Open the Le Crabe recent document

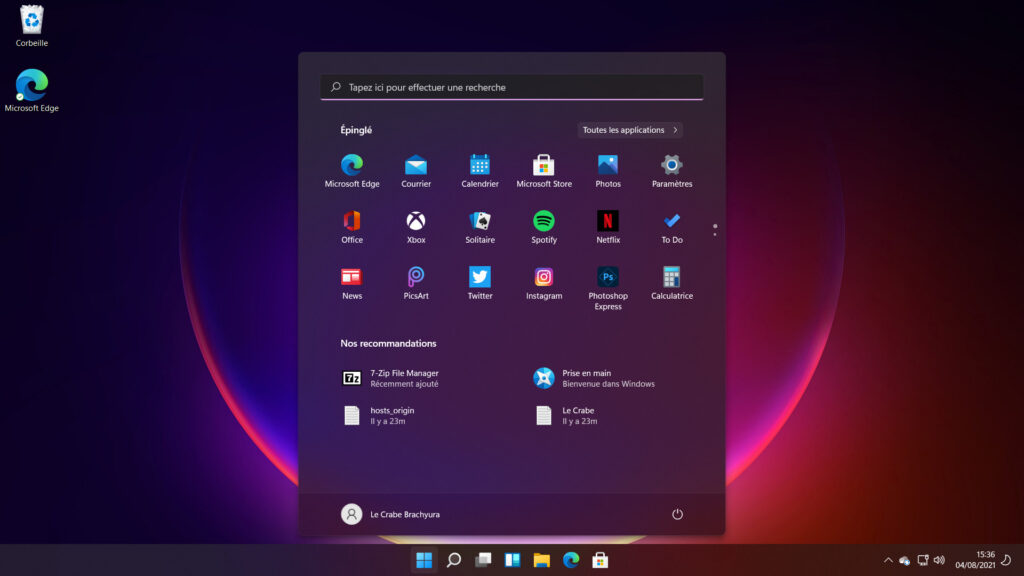coord(566,415)
